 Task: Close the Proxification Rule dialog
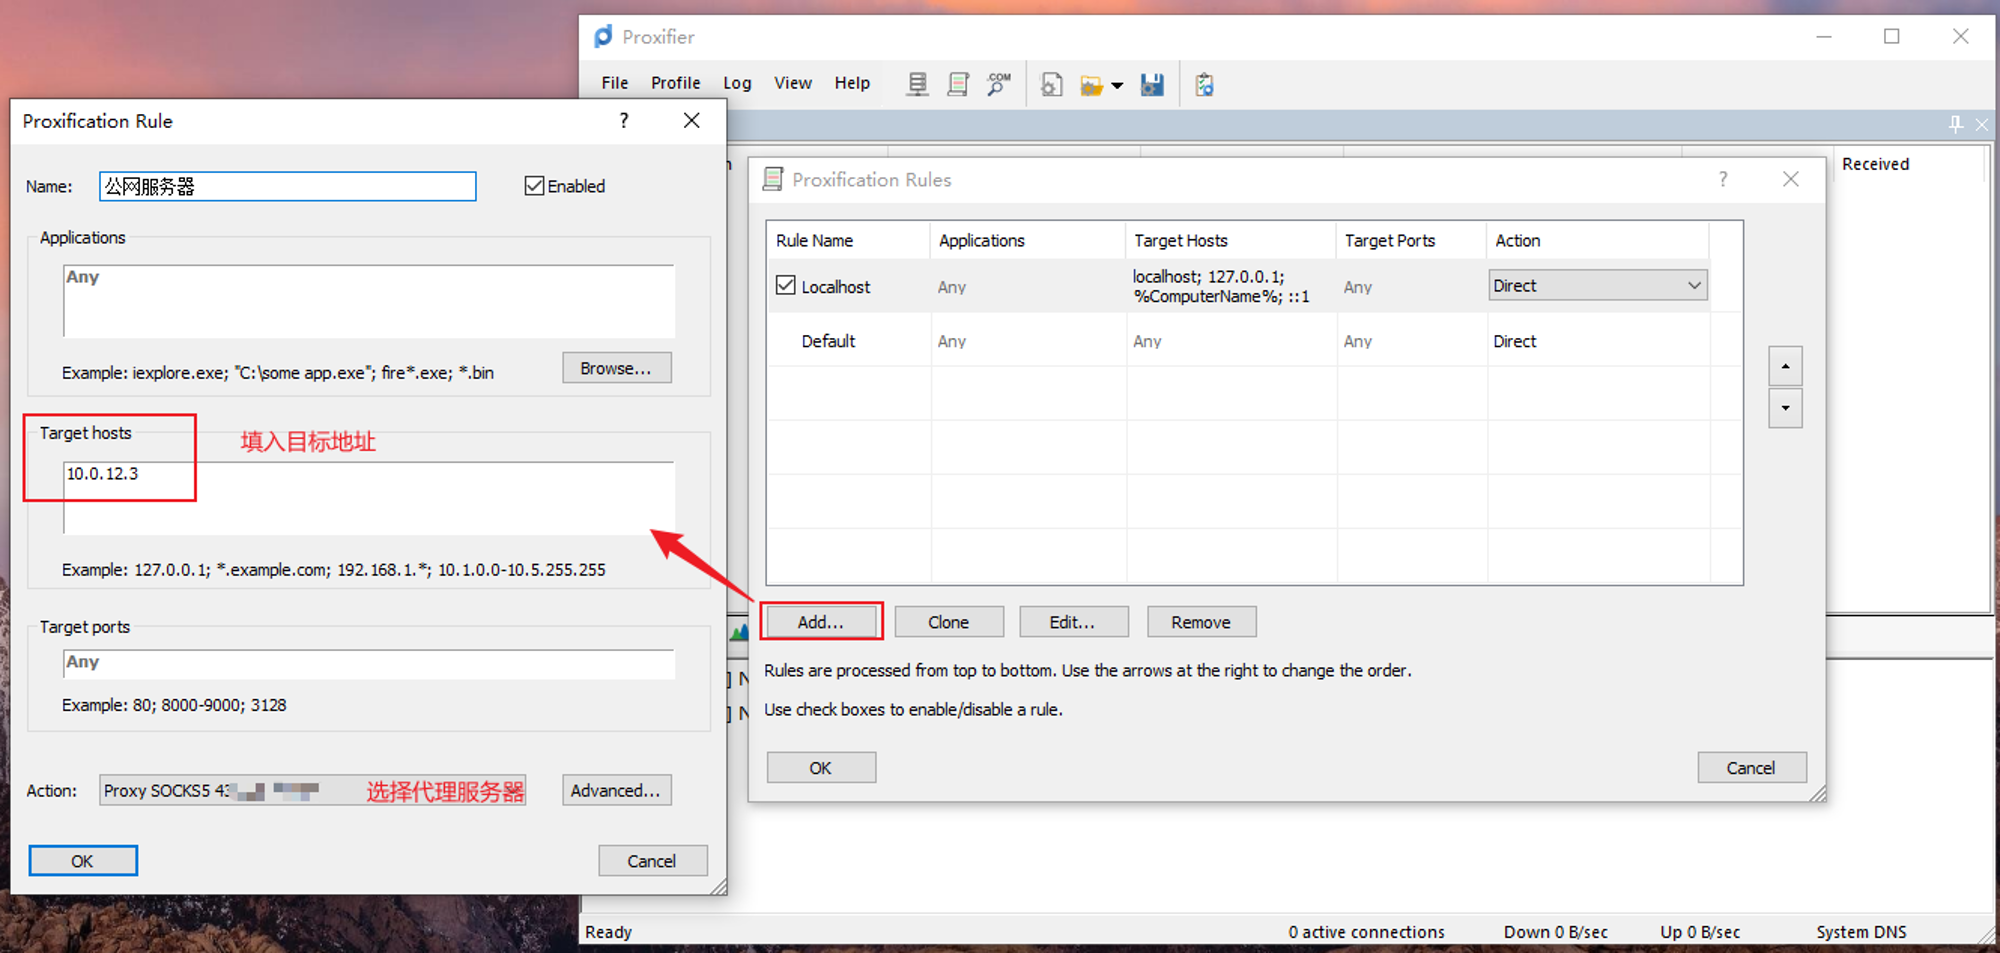(x=691, y=120)
